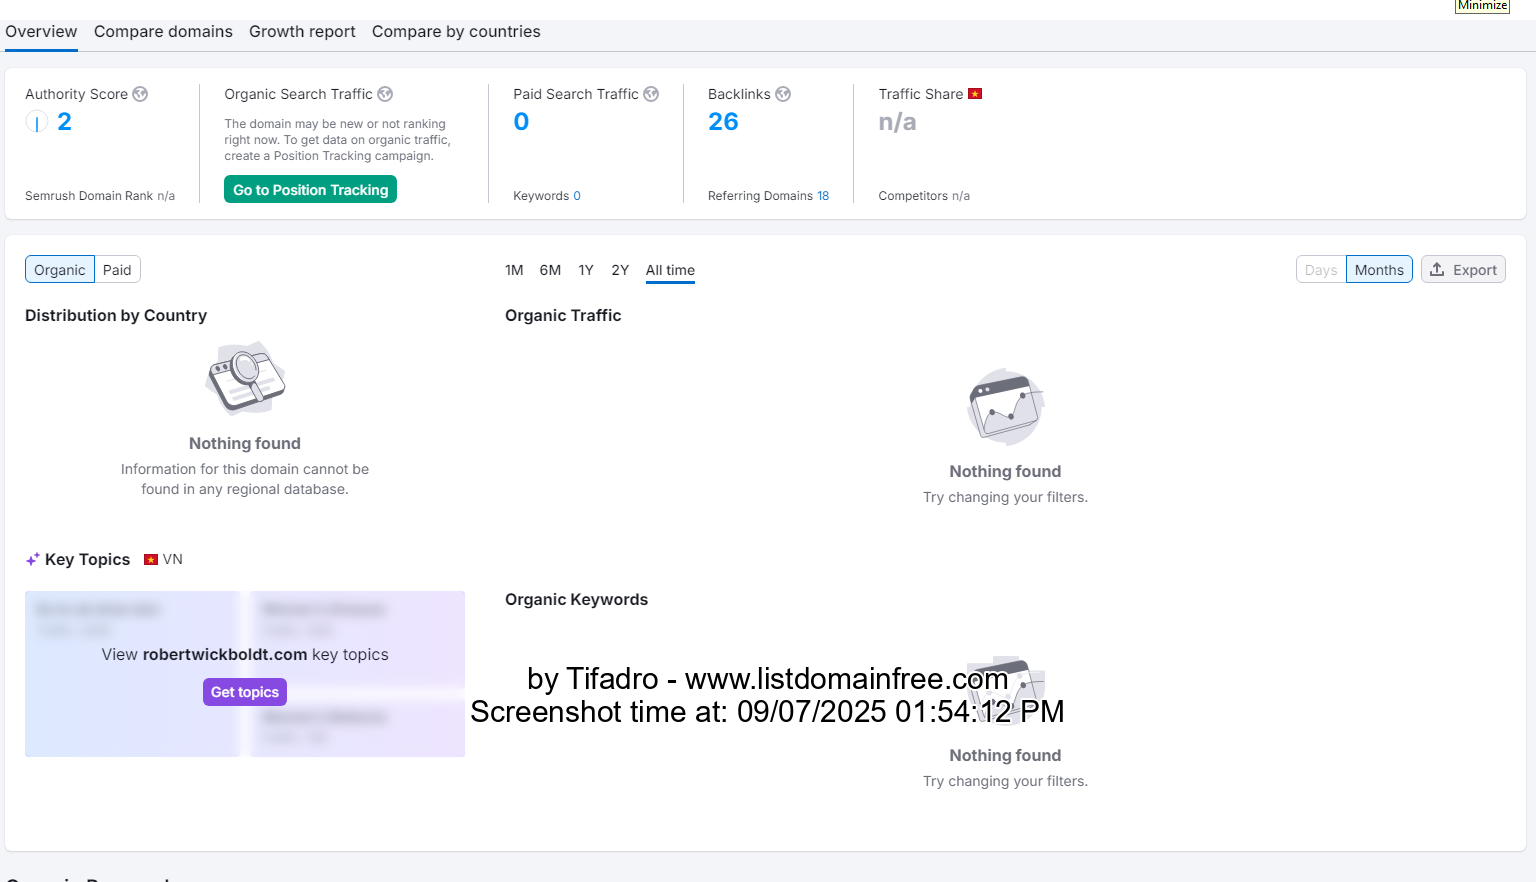
Task: Click the sparkle icon next to Key Topics
Action: (x=33, y=560)
